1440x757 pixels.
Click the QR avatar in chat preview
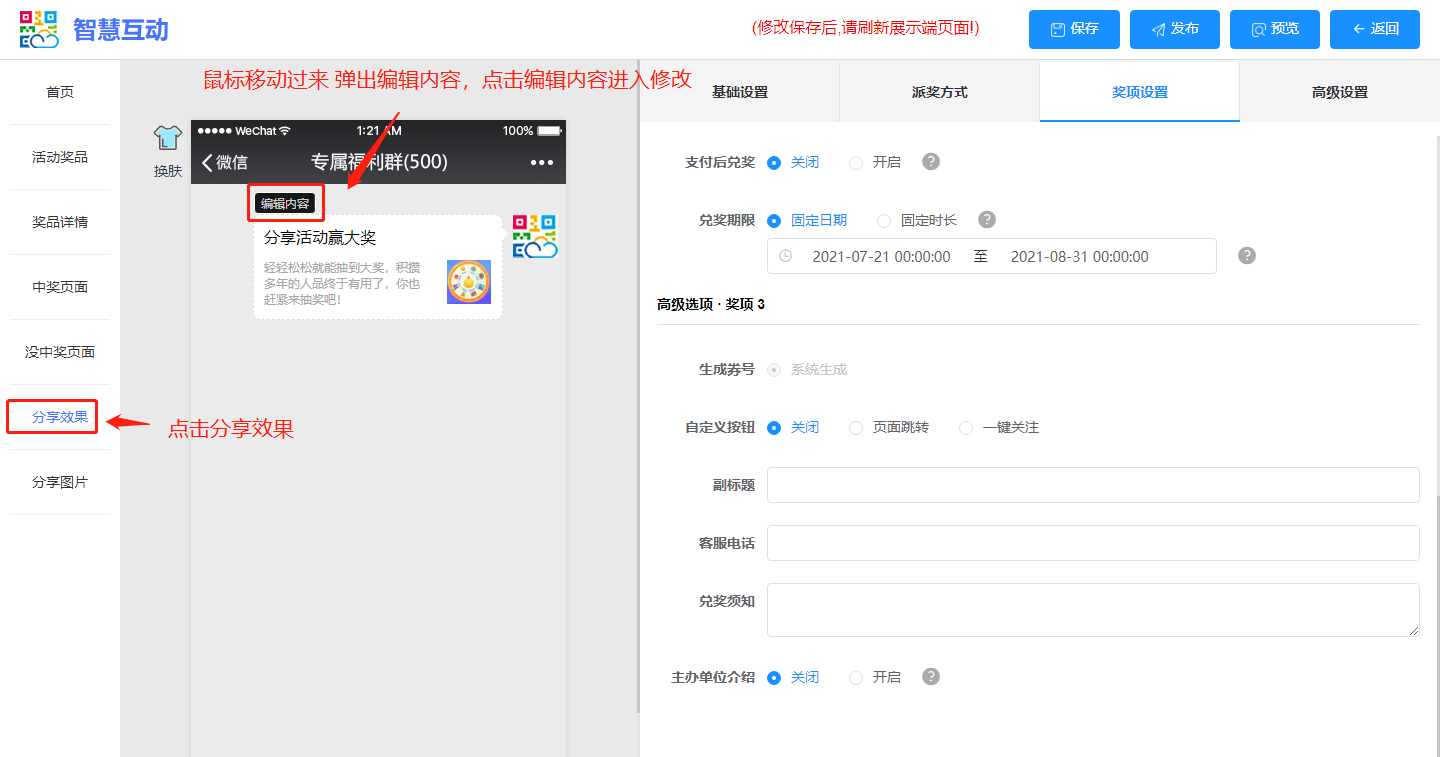click(534, 237)
